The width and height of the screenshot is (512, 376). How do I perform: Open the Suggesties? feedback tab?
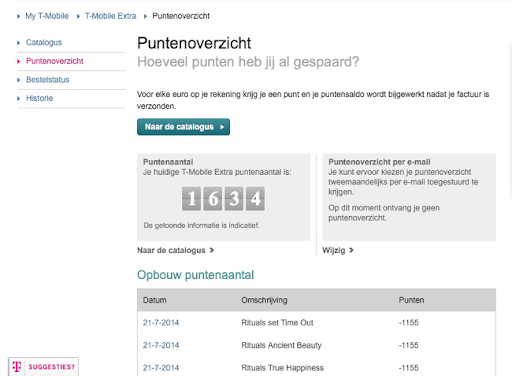click(44, 367)
